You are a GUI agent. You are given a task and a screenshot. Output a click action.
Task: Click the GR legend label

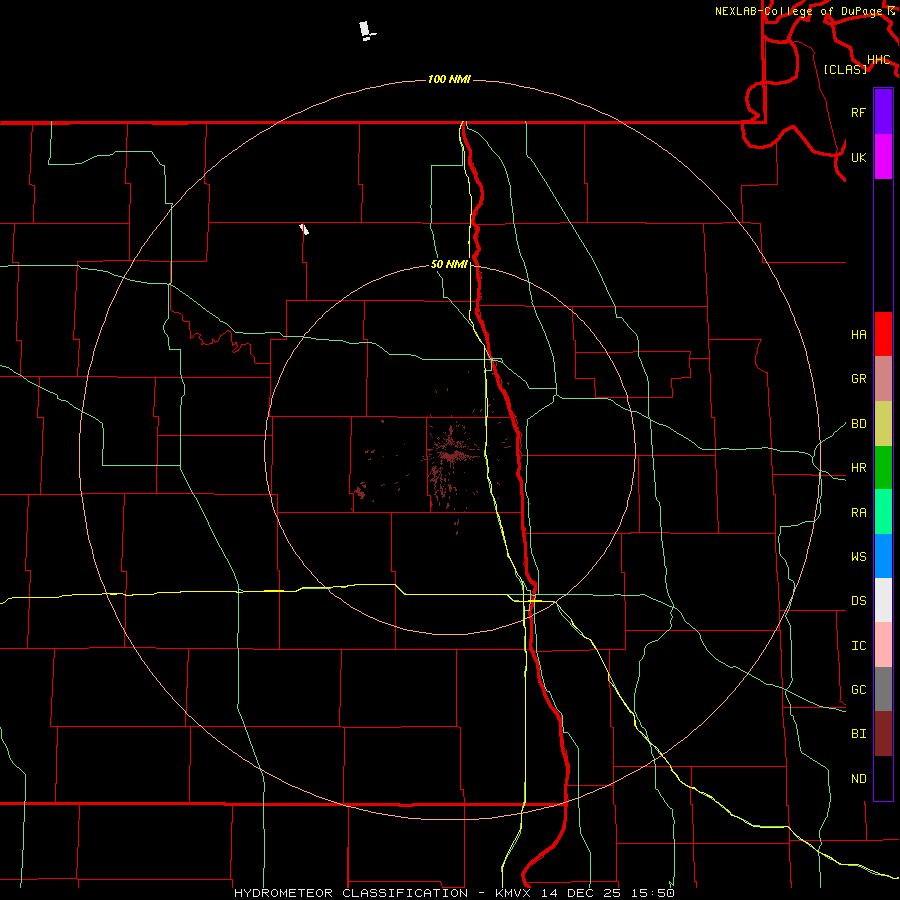tap(858, 378)
